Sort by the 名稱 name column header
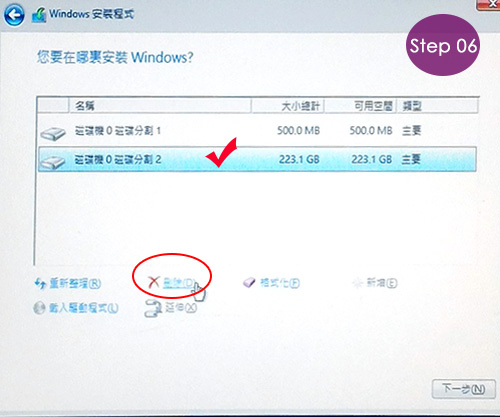Viewport: 500px width, 417px height. tap(160, 106)
